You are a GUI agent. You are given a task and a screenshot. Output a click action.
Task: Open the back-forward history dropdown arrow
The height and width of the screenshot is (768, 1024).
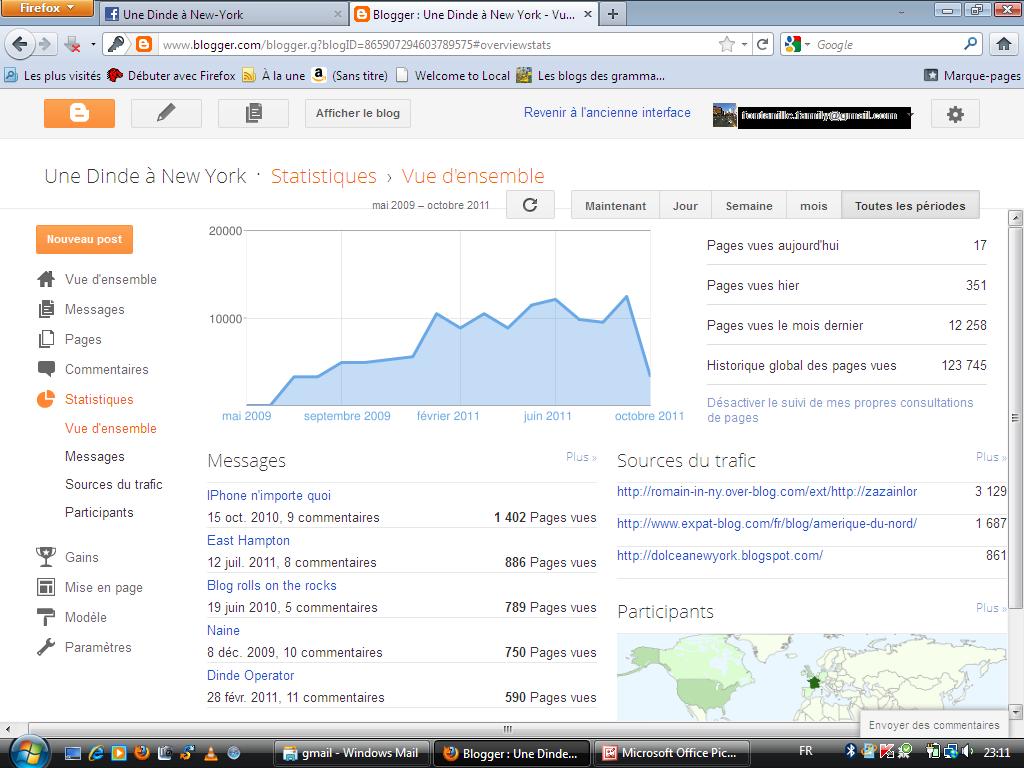[93, 44]
